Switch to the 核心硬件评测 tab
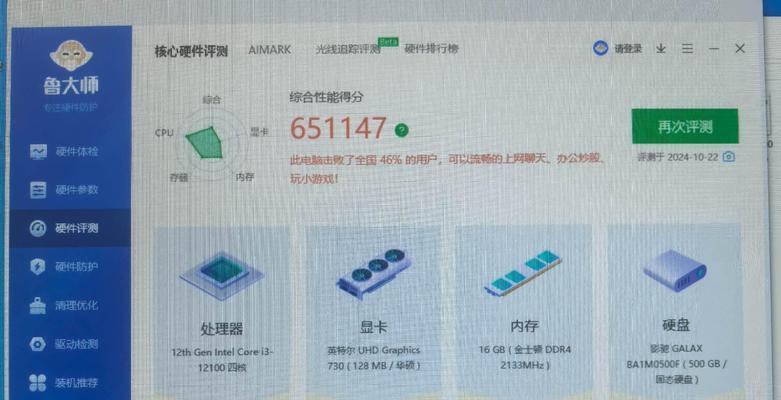 tap(191, 51)
